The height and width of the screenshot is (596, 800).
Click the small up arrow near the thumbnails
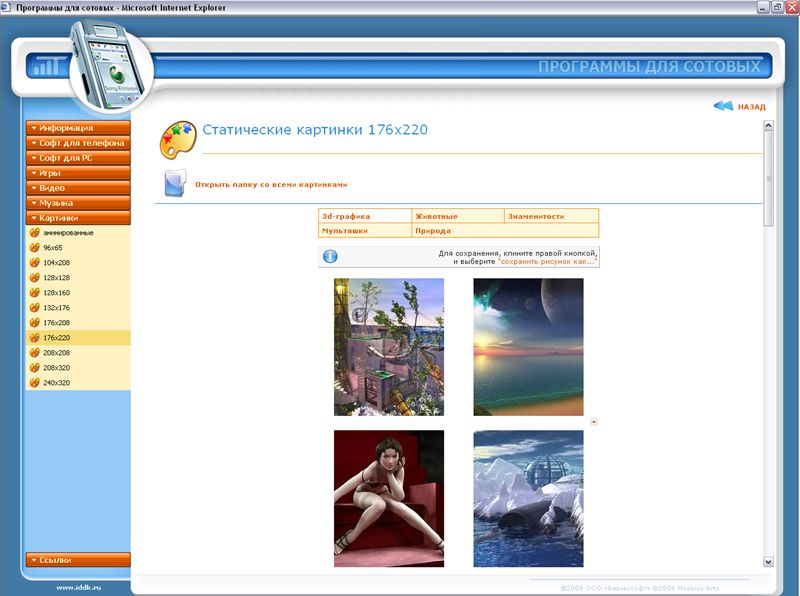coord(594,421)
